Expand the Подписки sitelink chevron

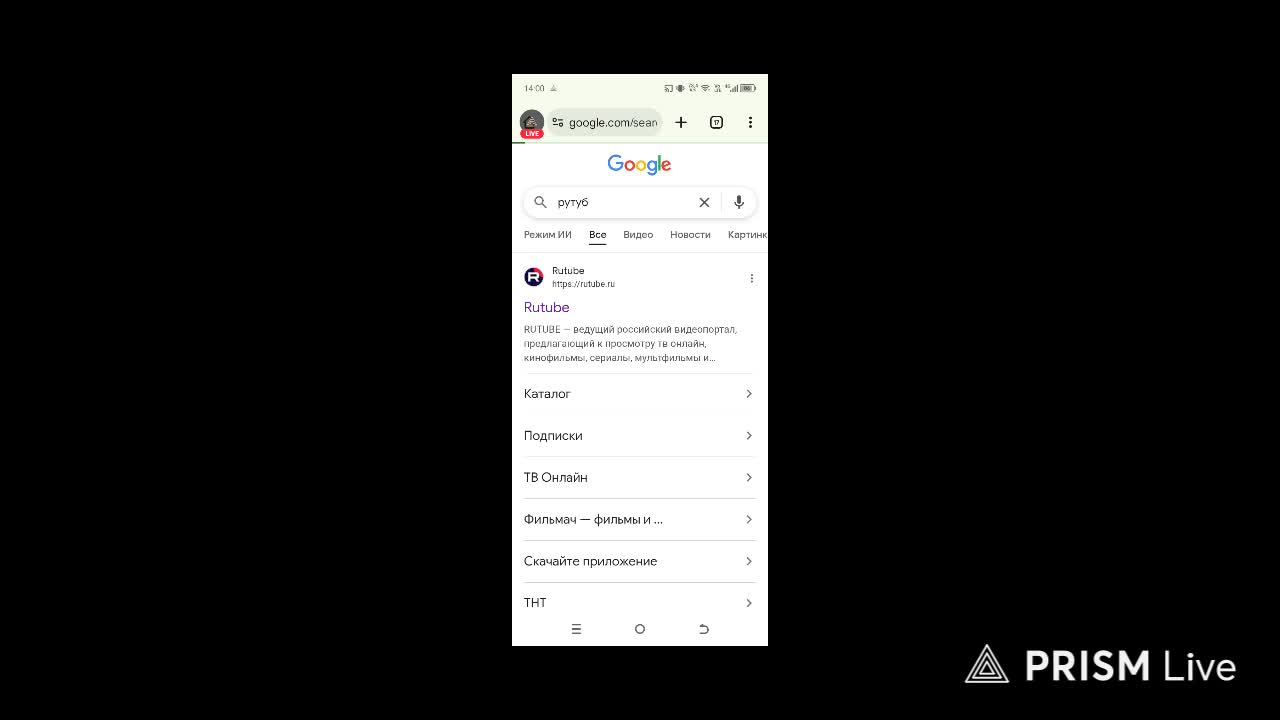tap(748, 436)
